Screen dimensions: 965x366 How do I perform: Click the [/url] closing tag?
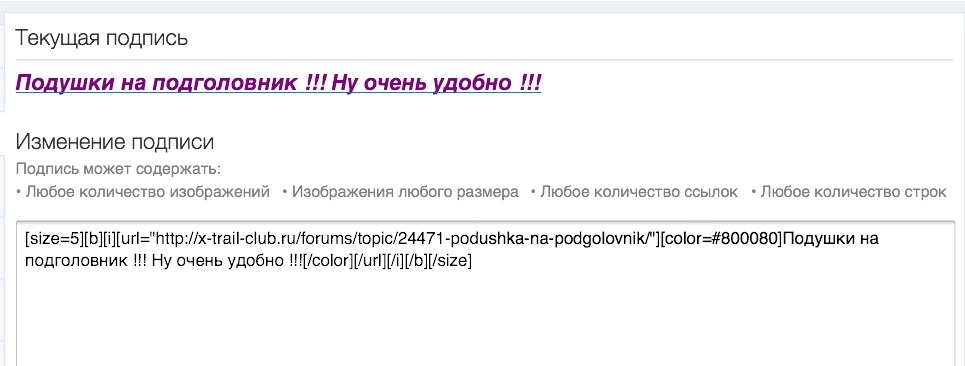[369, 261]
